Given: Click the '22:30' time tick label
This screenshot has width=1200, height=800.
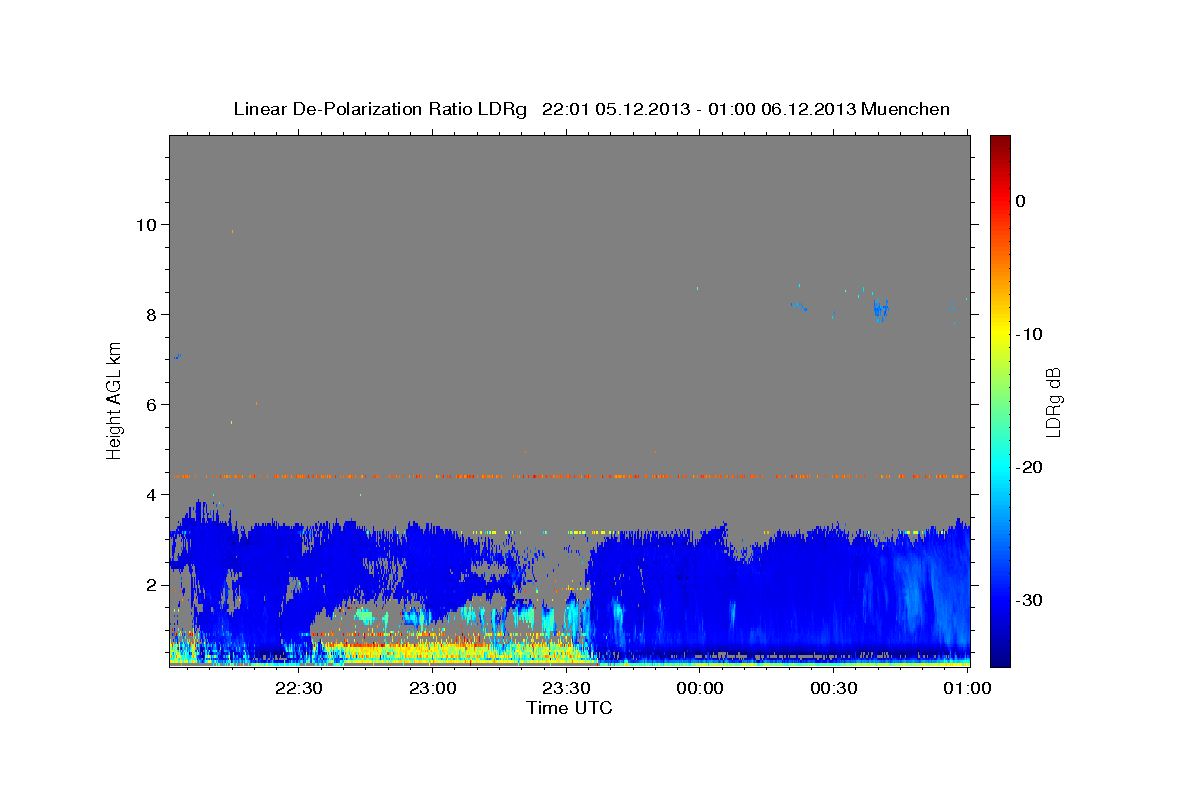Looking at the screenshot, I should click(x=298, y=689).
